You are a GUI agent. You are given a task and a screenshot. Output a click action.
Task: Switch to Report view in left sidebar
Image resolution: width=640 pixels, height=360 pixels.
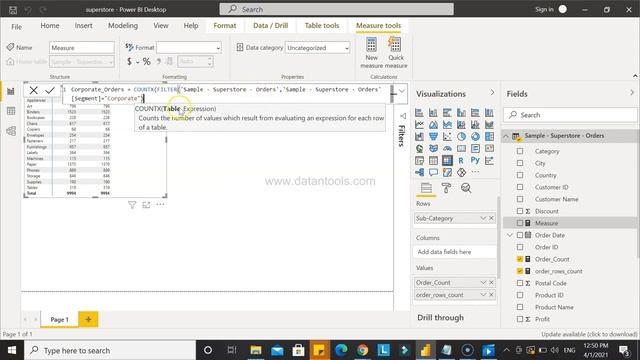(11, 91)
